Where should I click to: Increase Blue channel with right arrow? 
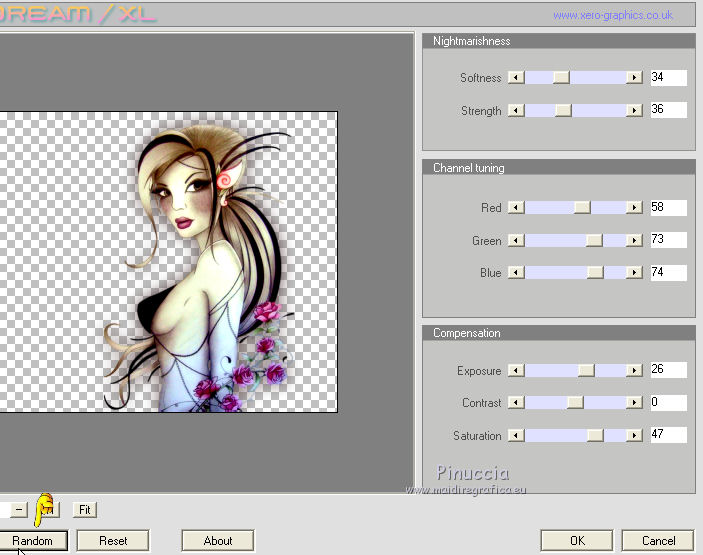634,272
